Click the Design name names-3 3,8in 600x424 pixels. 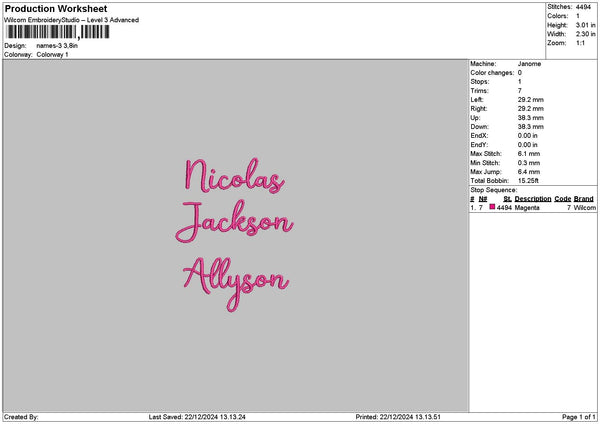pyautogui.click(x=57, y=46)
